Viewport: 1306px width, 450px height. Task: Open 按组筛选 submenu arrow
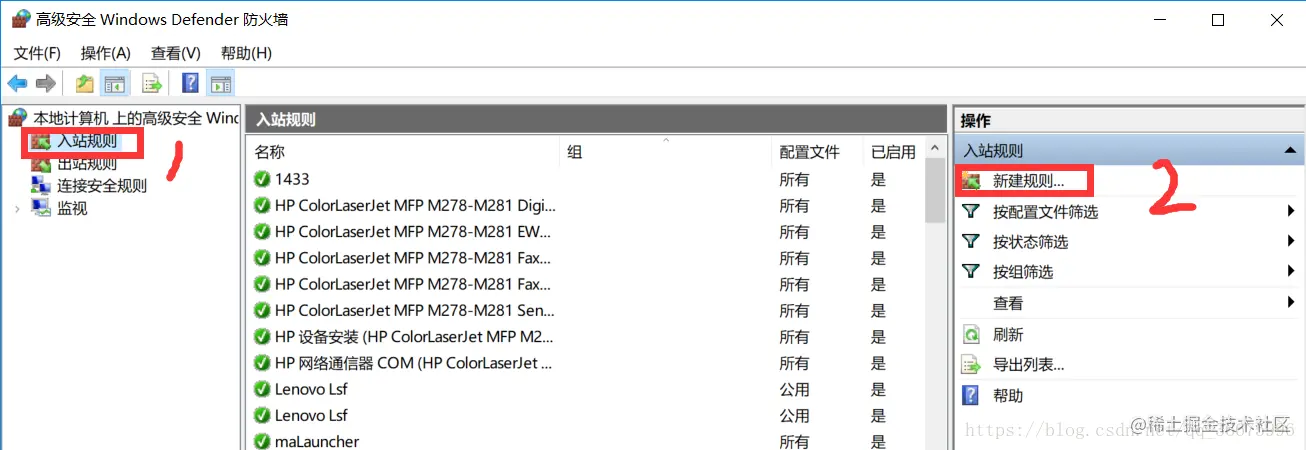click(x=1291, y=271)
